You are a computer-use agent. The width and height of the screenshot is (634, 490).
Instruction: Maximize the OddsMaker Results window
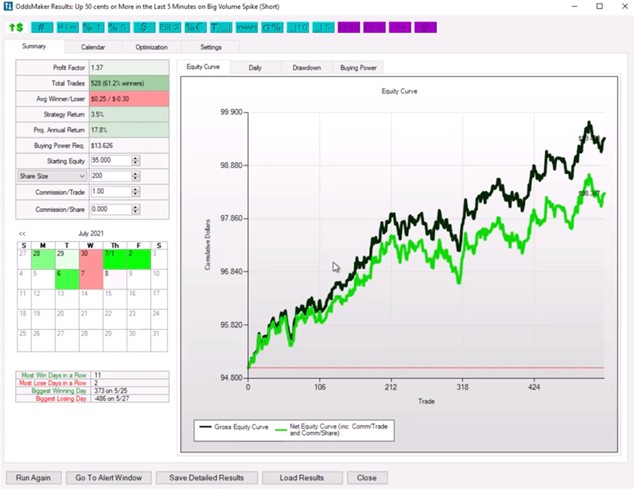598,7
